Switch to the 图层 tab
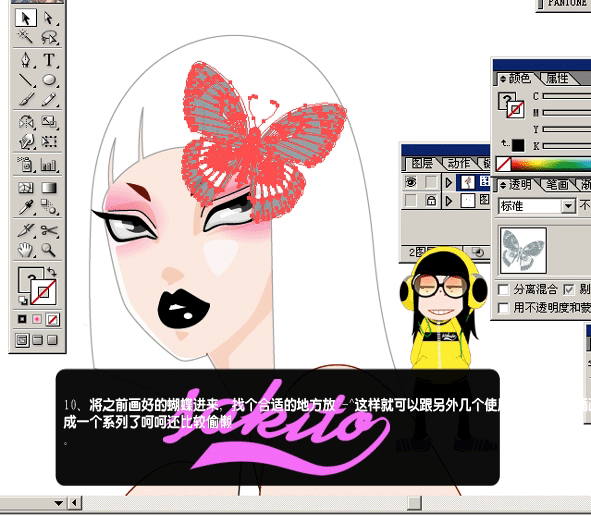 tap(422, 163)
